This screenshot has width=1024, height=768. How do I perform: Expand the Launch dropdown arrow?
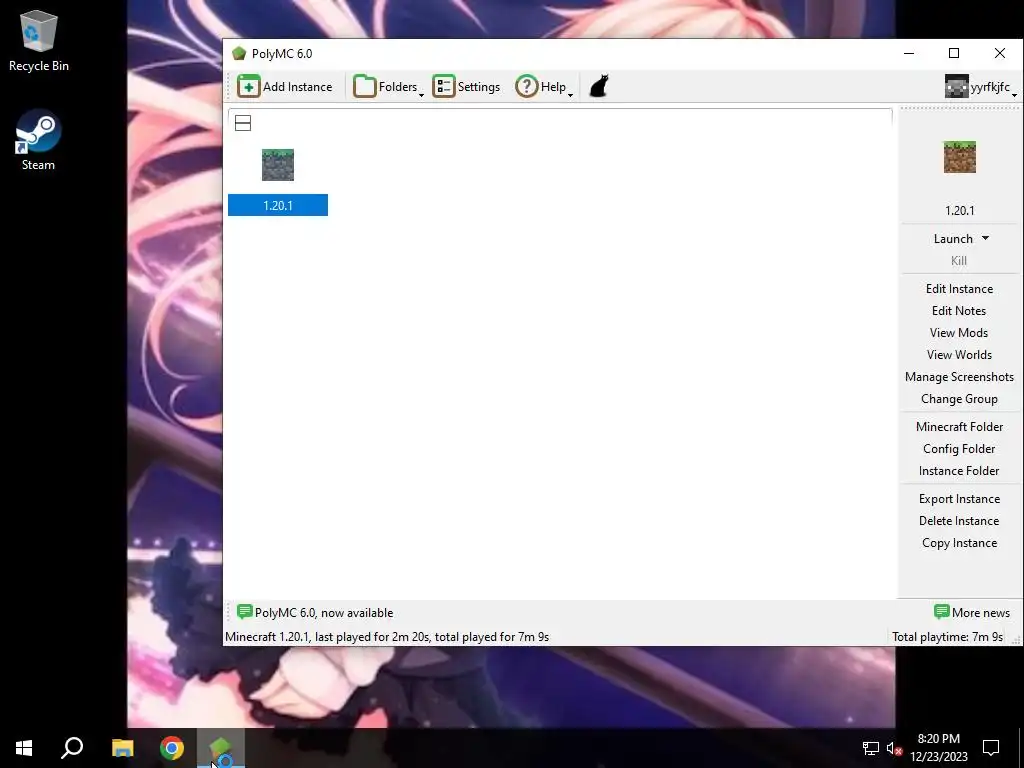985,238
